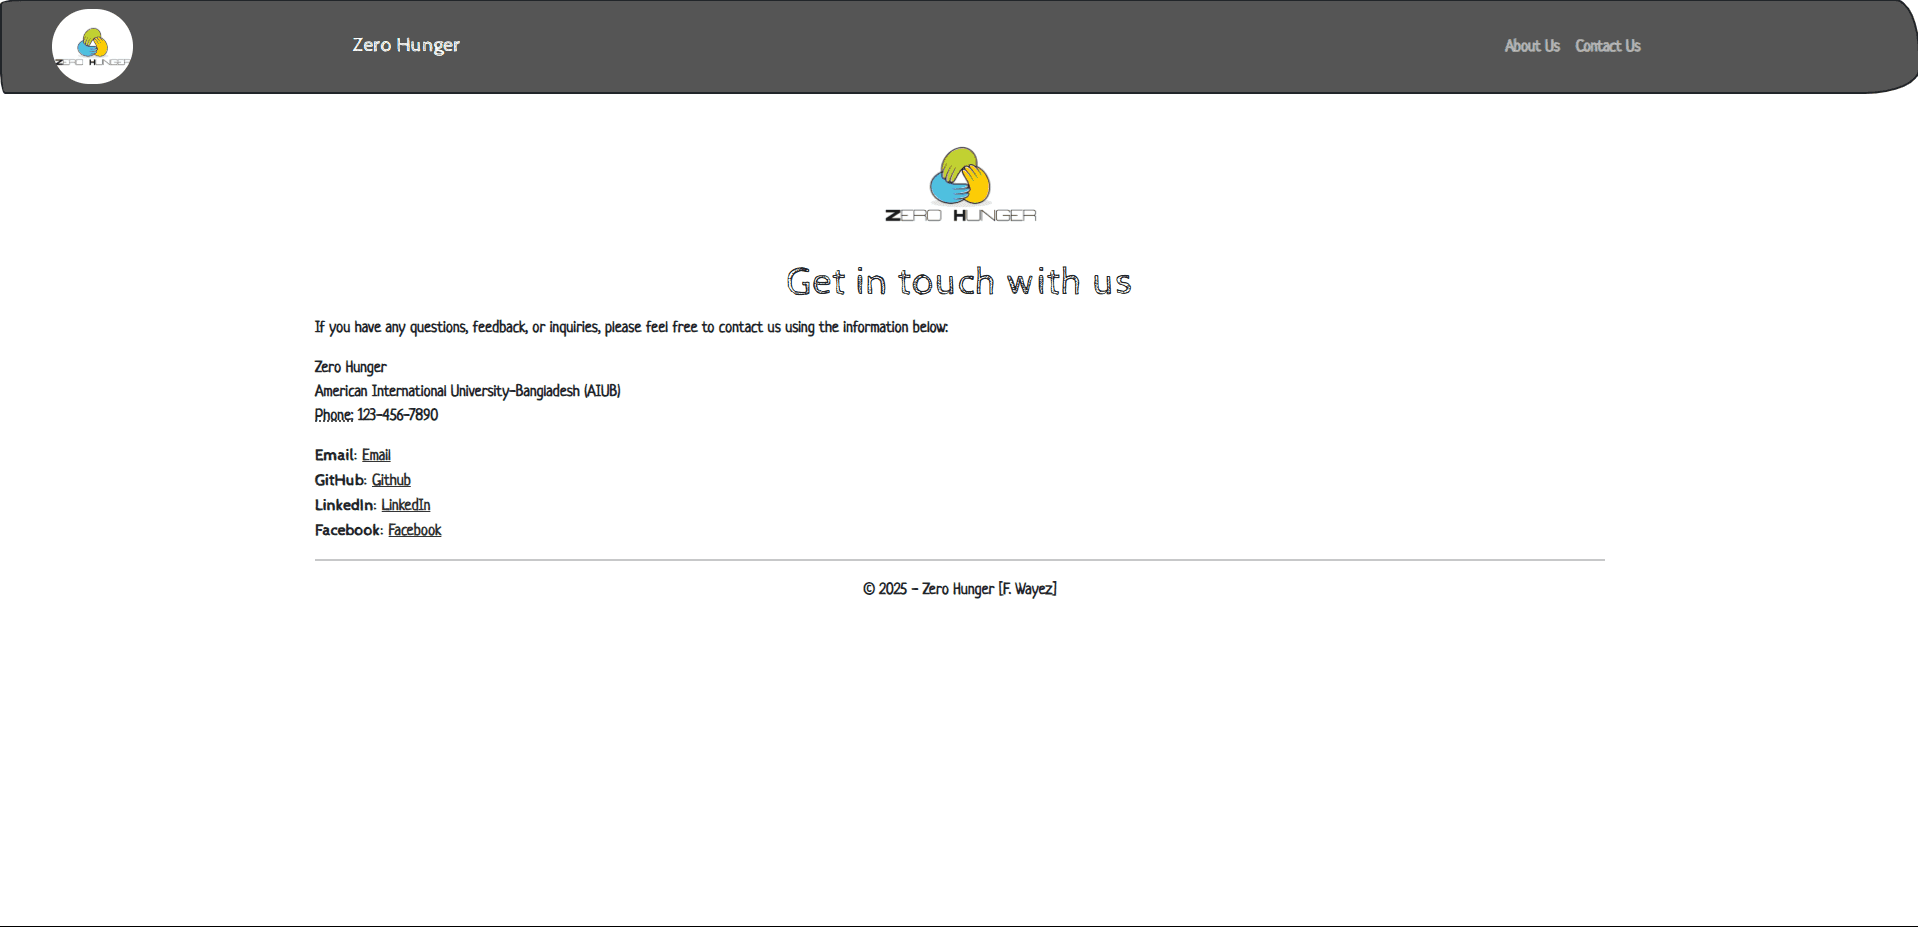Click the underlined 'Phone' abbreviation
The image size is (1918, 927).
333,415
